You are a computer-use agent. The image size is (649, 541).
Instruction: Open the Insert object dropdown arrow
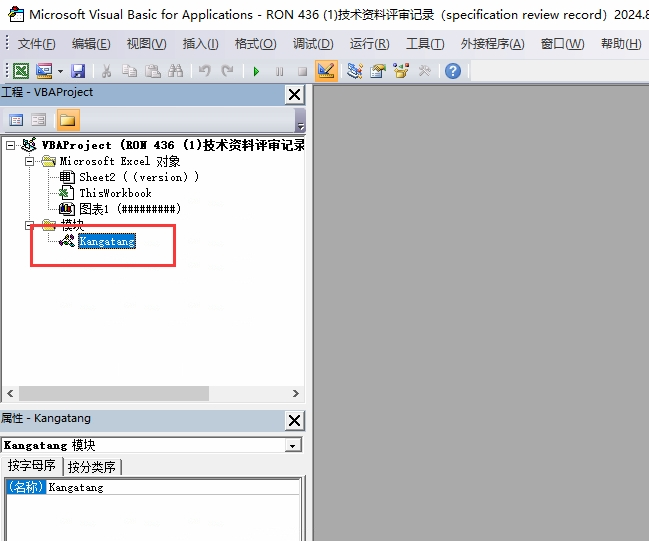tap(60, 71)
